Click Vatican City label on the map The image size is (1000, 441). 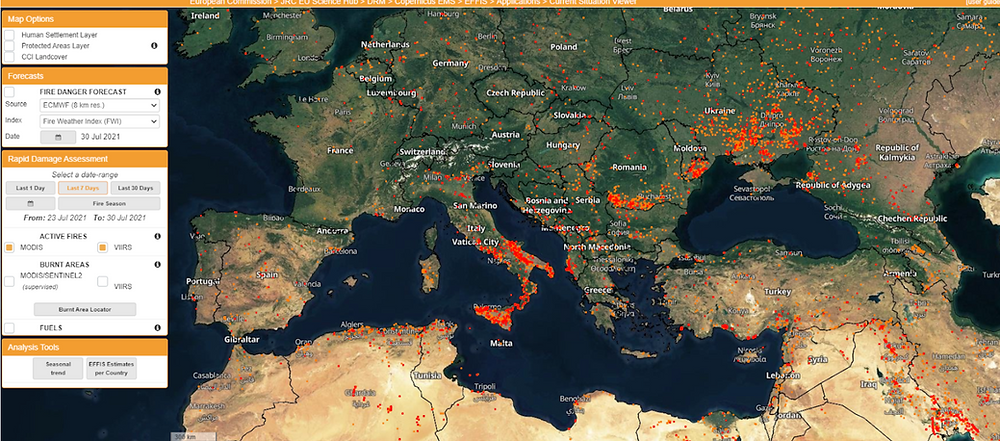pos(475,243)
